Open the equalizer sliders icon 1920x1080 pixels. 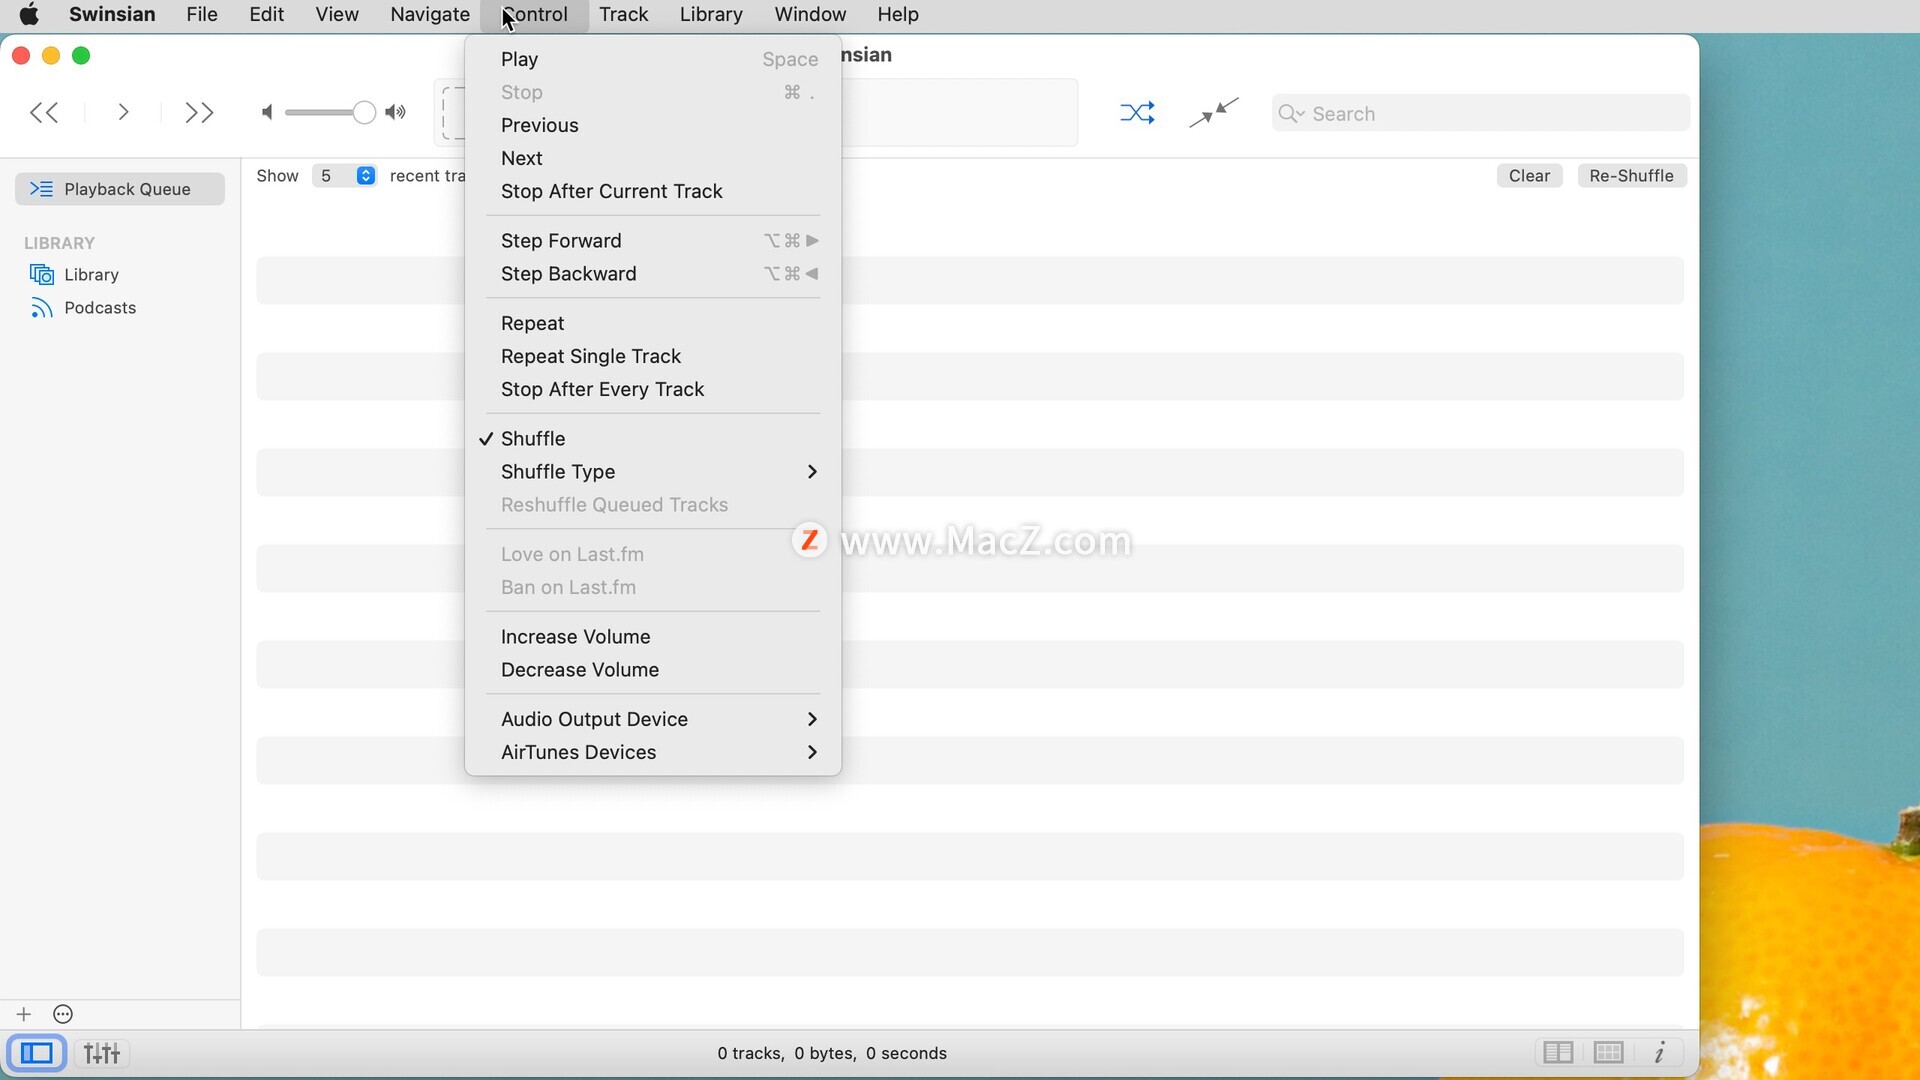pyautogui.click(x=102, y=1053)
